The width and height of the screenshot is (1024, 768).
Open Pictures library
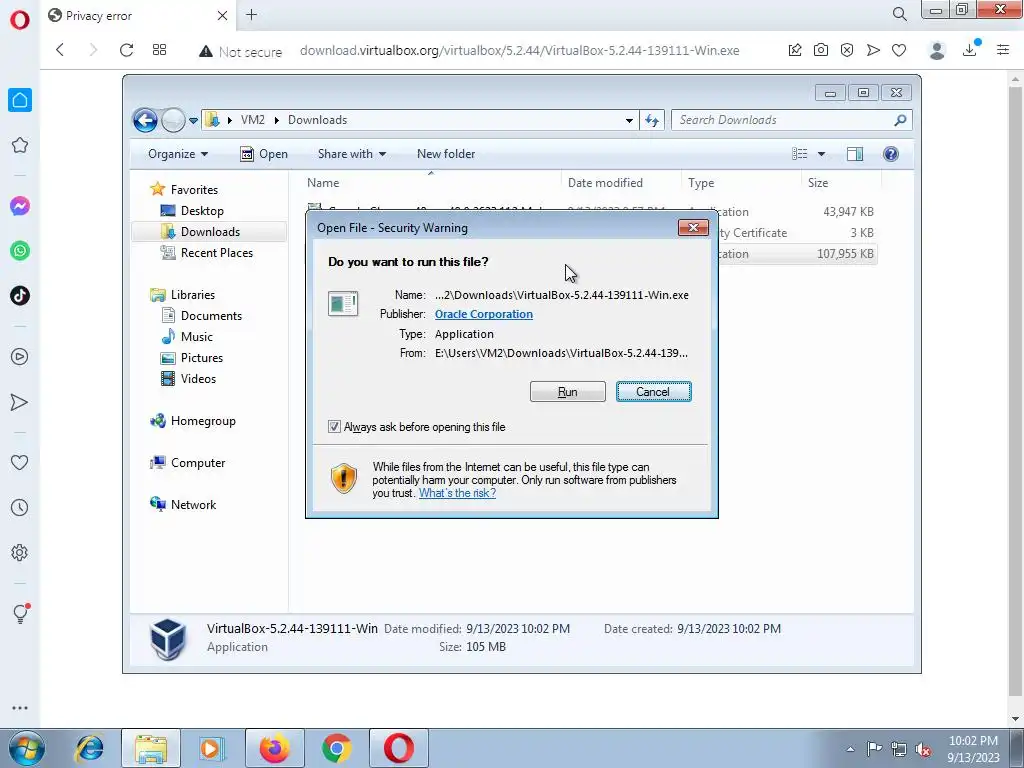click(202, 358)
